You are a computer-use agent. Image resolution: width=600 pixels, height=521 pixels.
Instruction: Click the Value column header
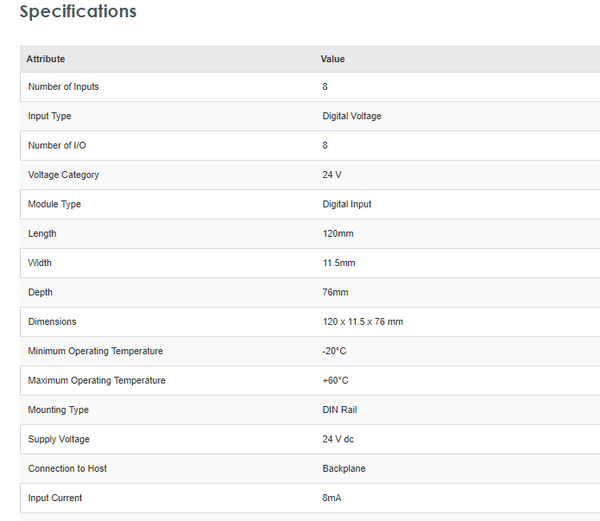coord(332,59)
